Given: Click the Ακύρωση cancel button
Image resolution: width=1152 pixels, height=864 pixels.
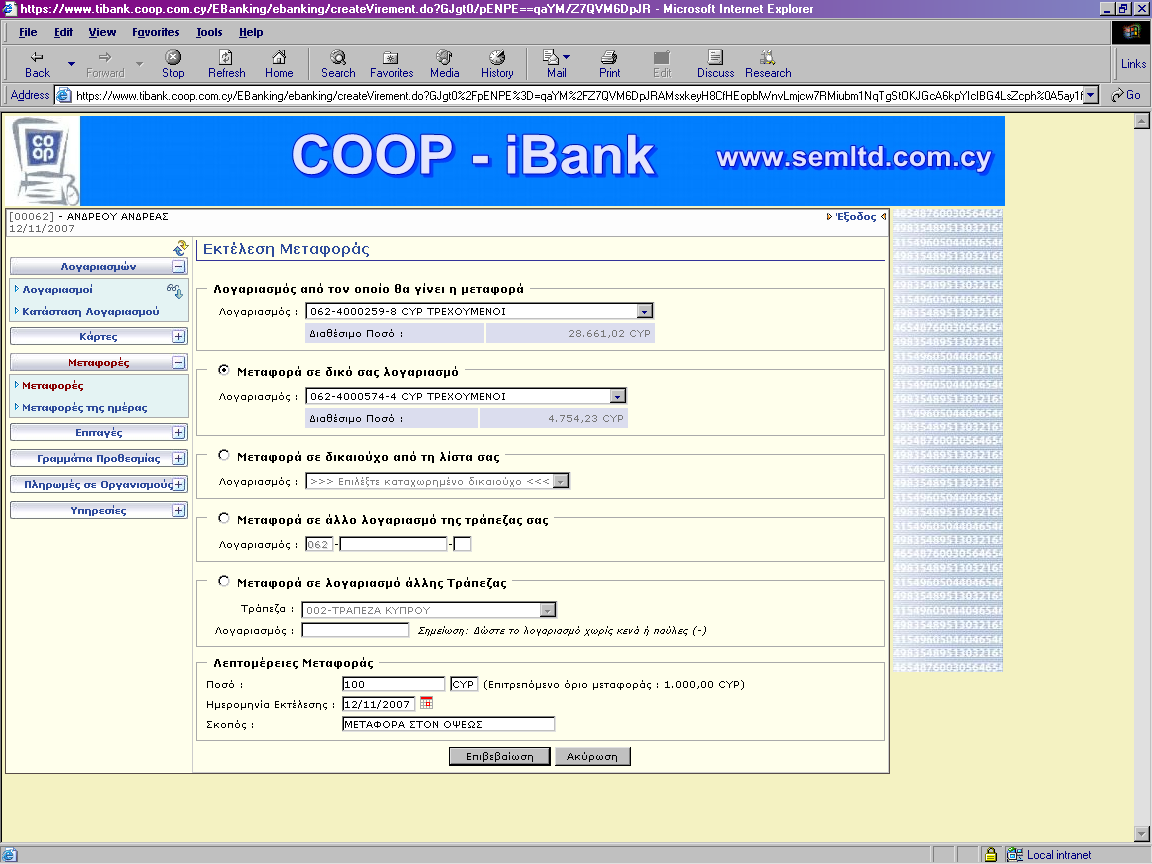Looking at the screenshot, I should coord(592,757).
